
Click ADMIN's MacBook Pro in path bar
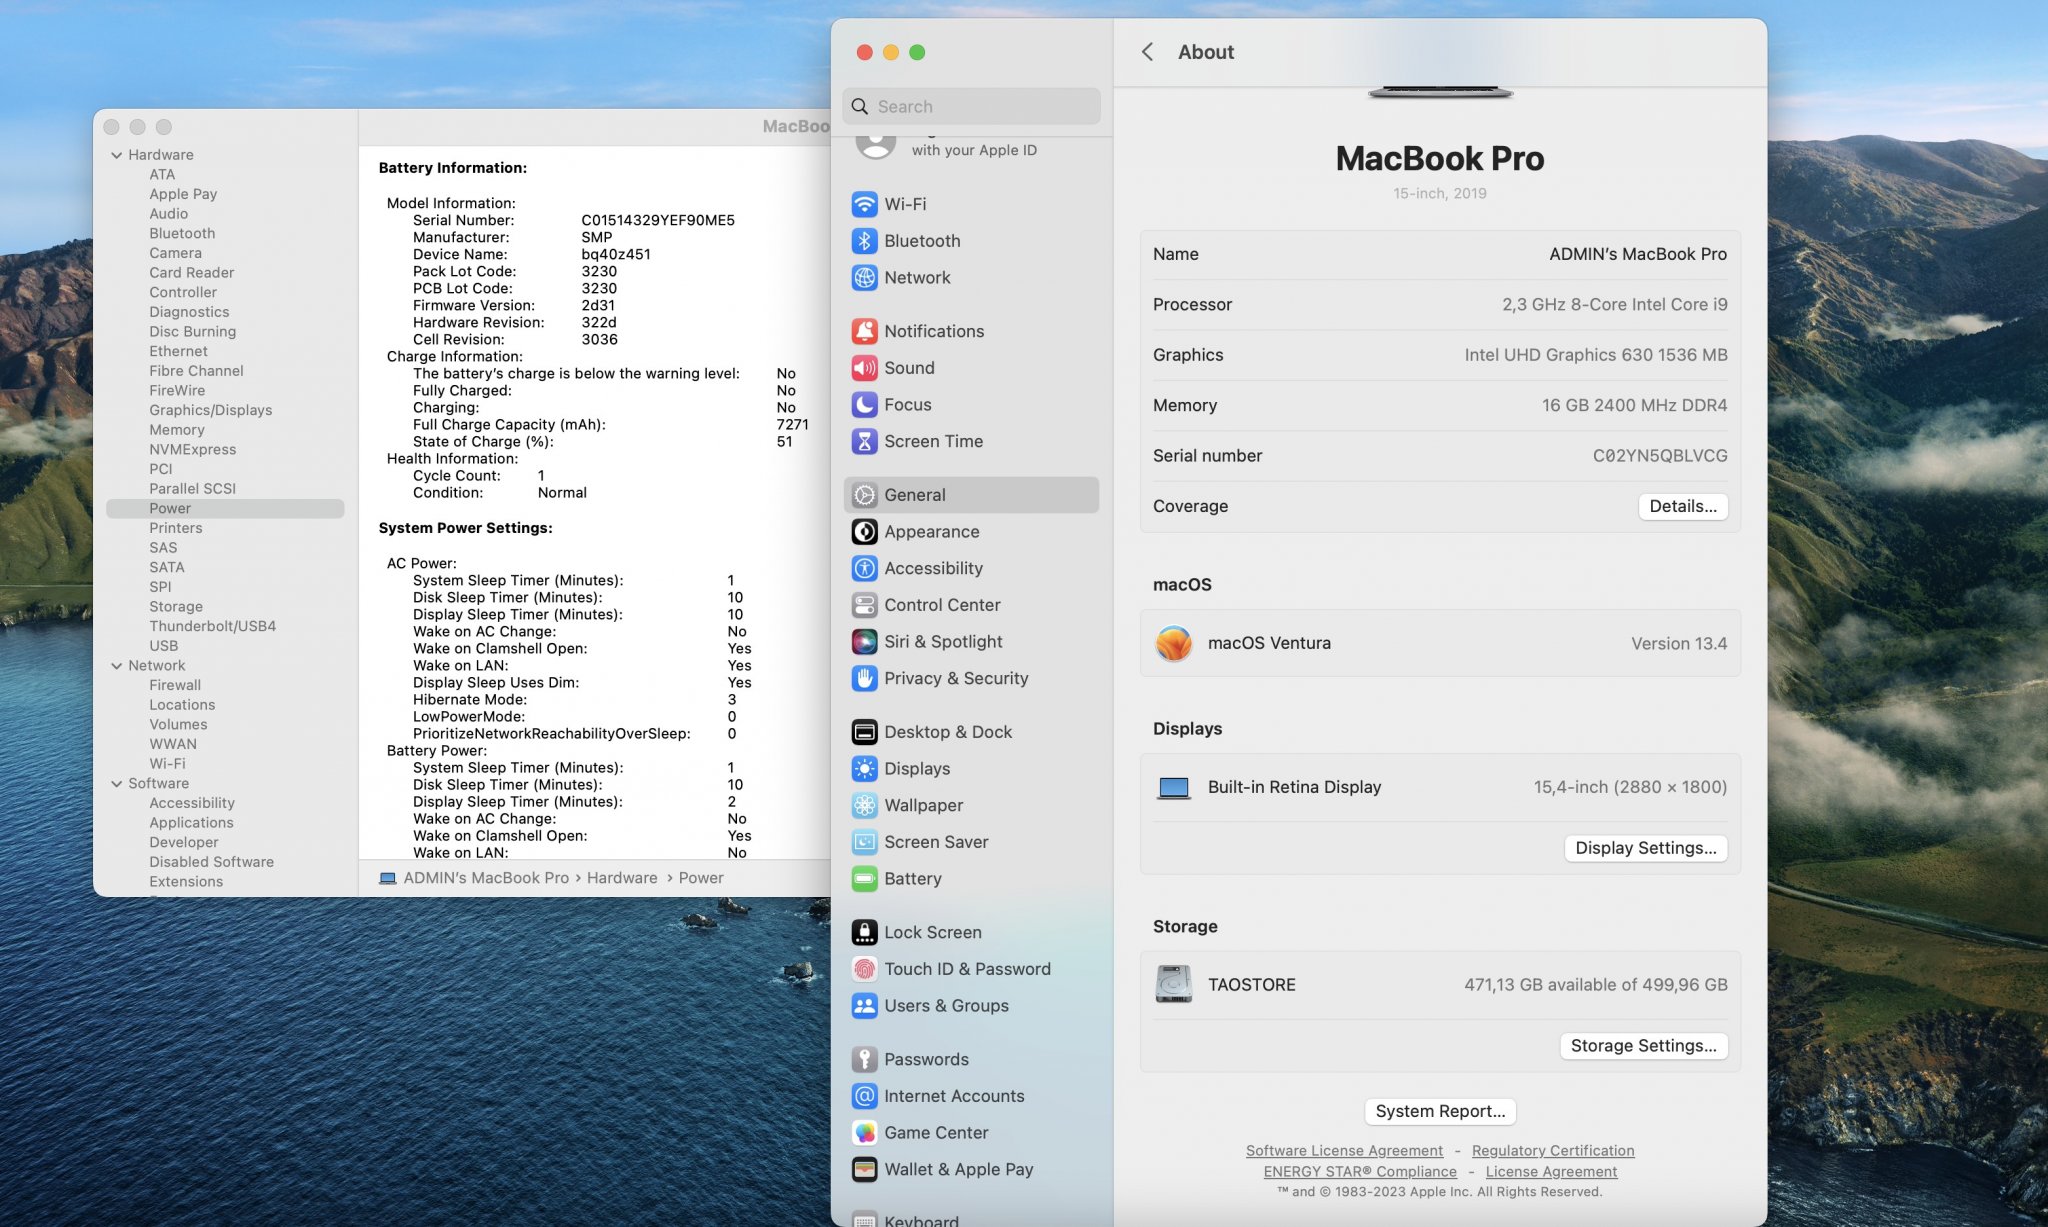point(486,878)
